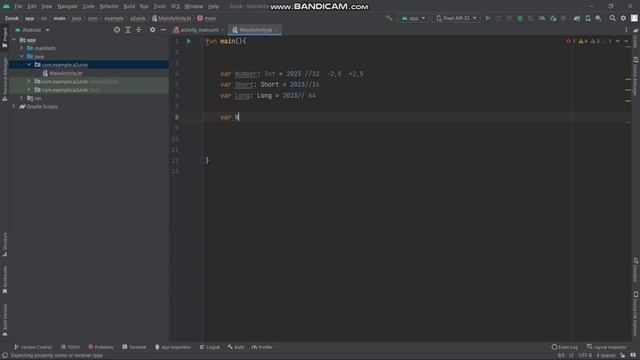Go to next highlighted error arrow
Viewport: 640px width, 360px height.
(x=626, y=41)
